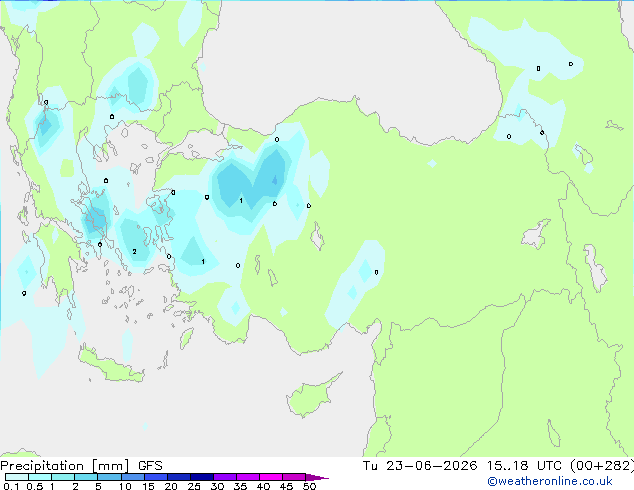Click the 0.5–1 mm legend swatch
Viewport: 634px width, 490px height.
(x=40, y=477)
